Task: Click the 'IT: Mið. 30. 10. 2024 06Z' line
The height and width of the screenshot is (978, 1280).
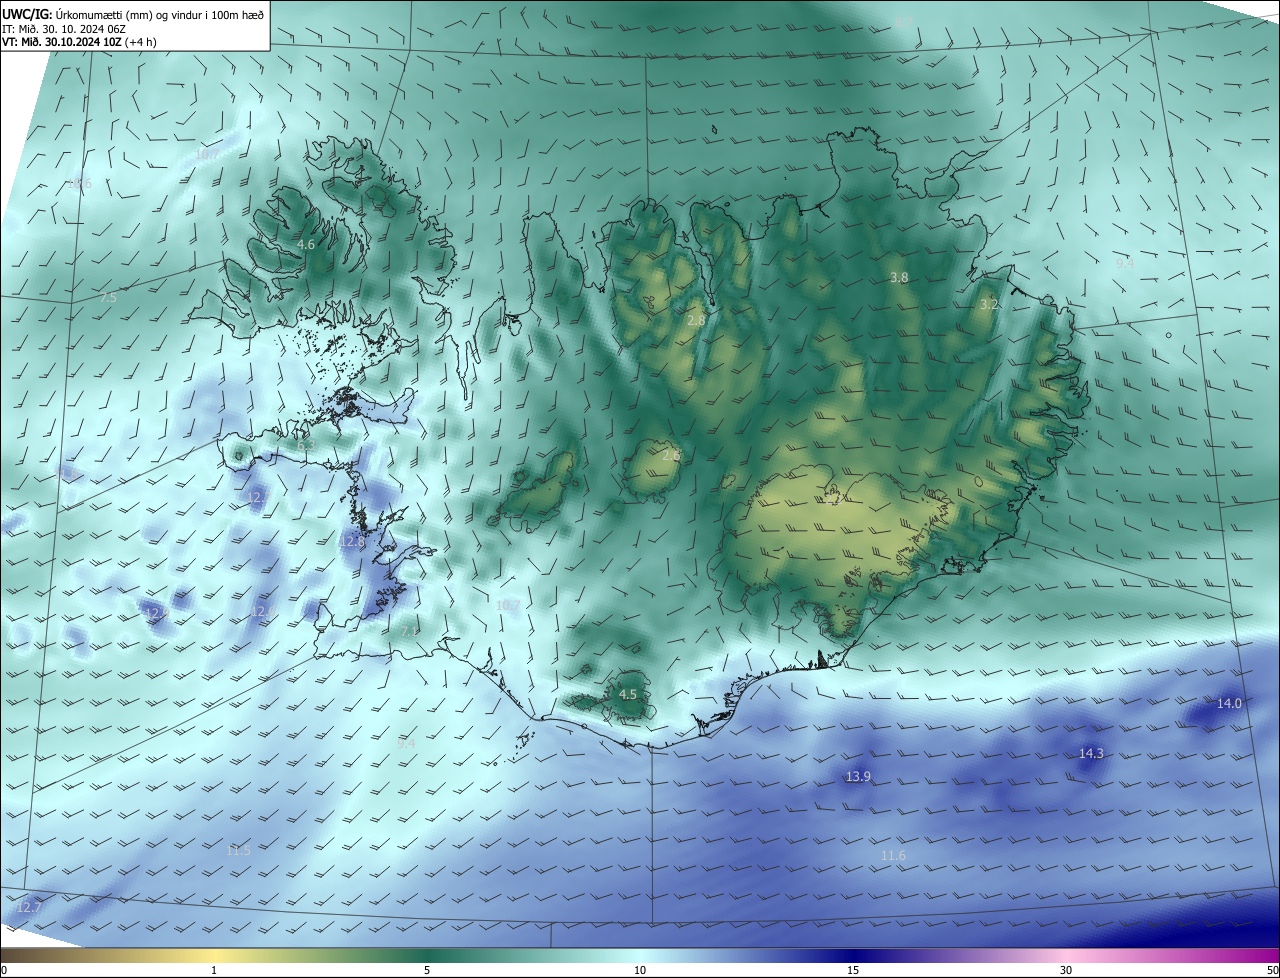Action: pos(63,29)
